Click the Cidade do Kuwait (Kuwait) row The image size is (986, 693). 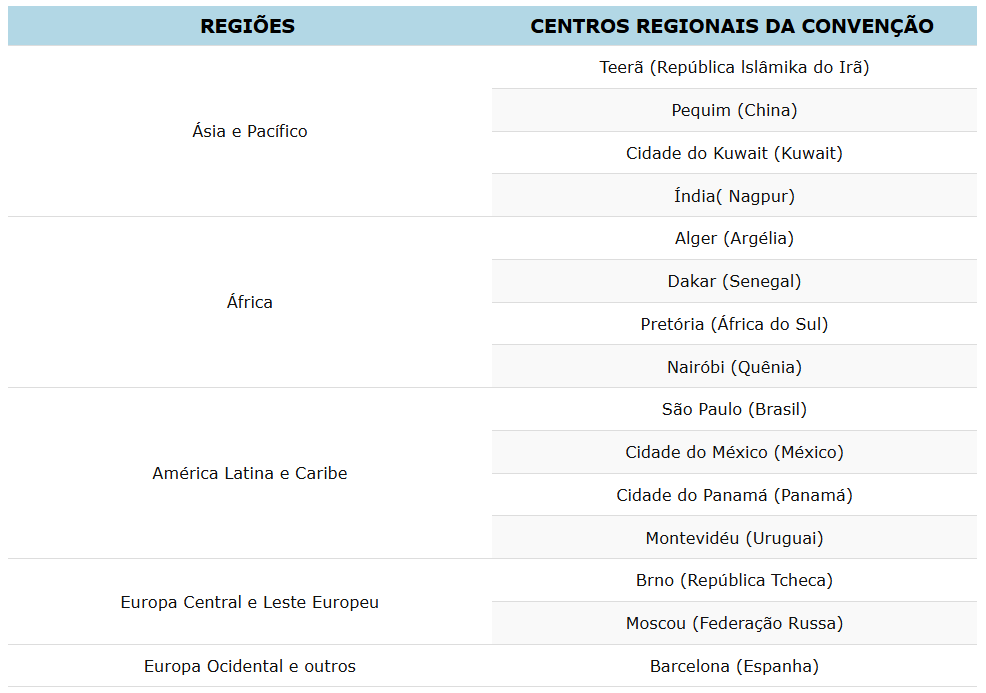[734, 153]
